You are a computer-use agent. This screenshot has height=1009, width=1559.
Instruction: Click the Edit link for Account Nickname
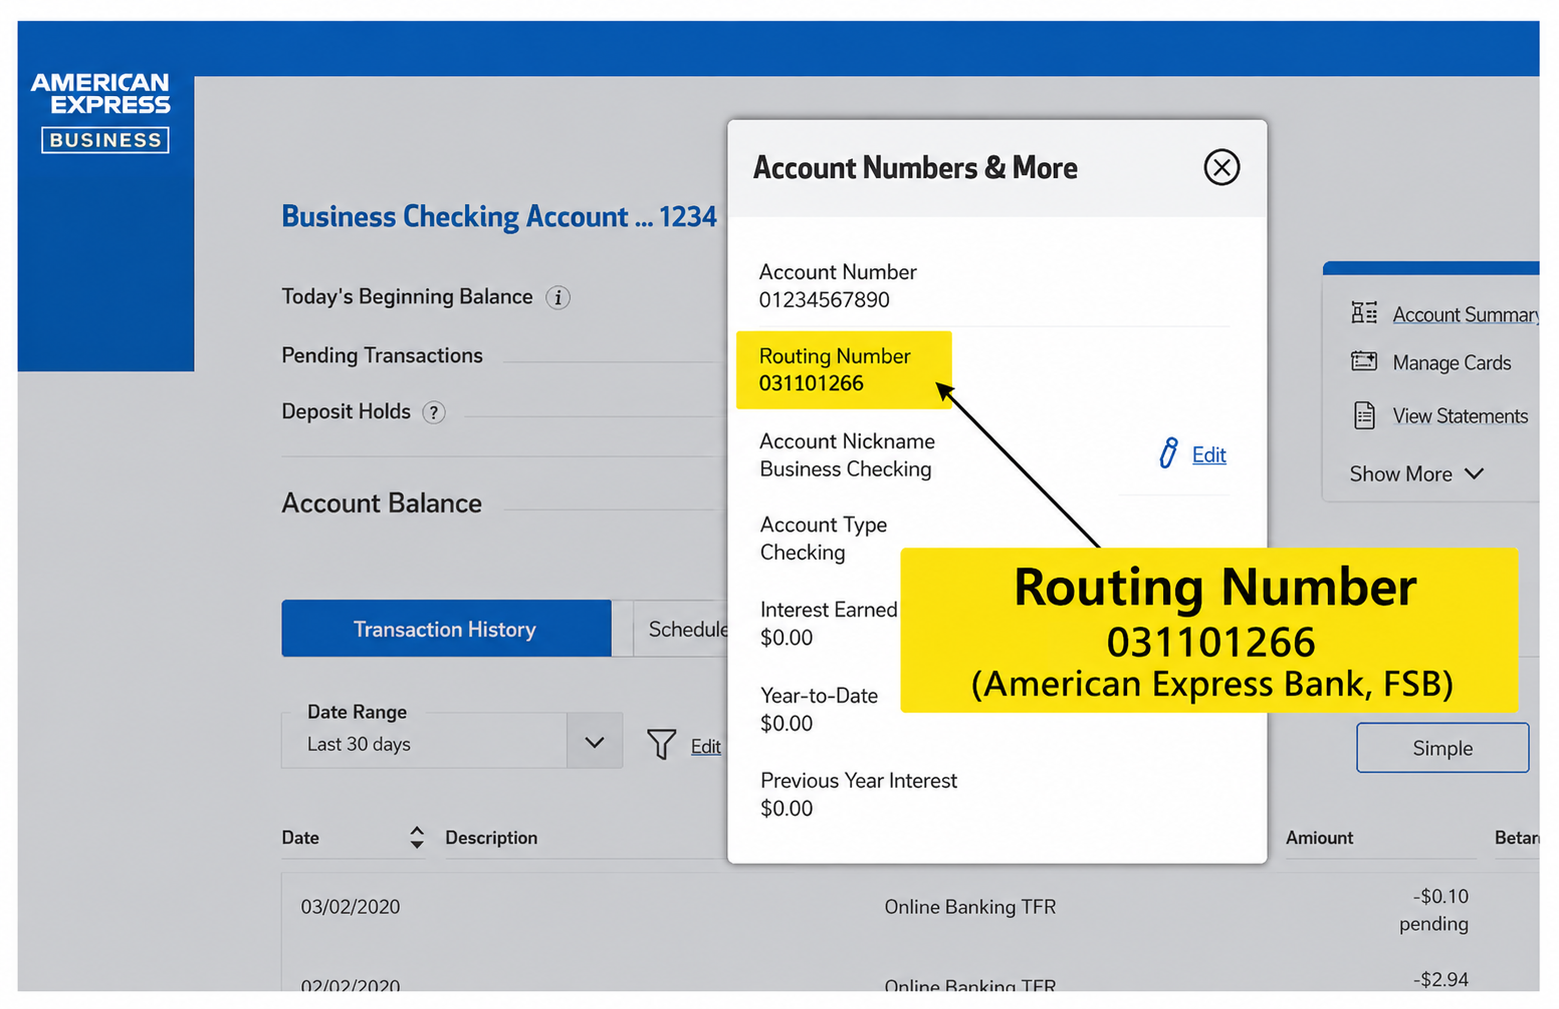point(1208,455)
